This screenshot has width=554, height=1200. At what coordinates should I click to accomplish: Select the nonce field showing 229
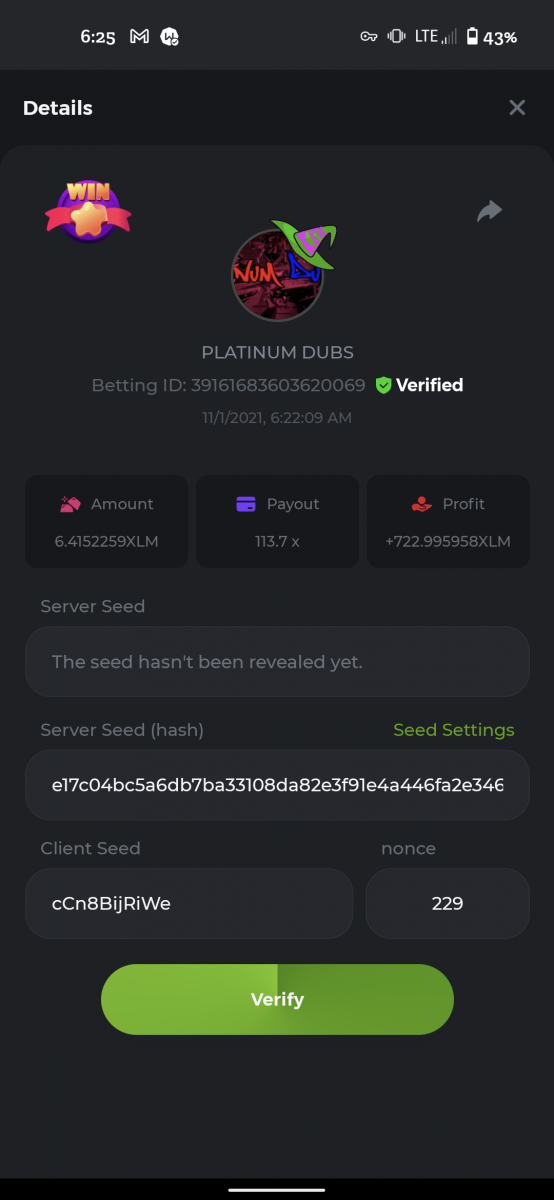click(x=447, y=903)
